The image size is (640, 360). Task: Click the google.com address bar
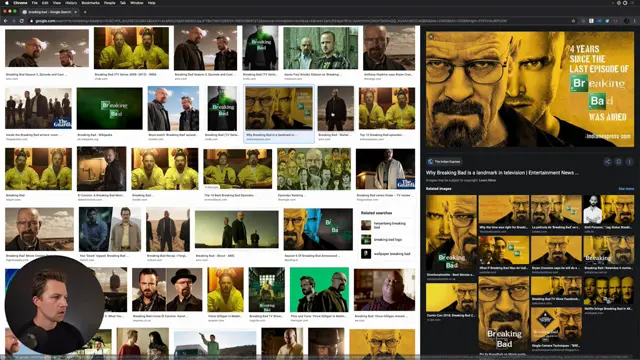[x=300, y=21]
